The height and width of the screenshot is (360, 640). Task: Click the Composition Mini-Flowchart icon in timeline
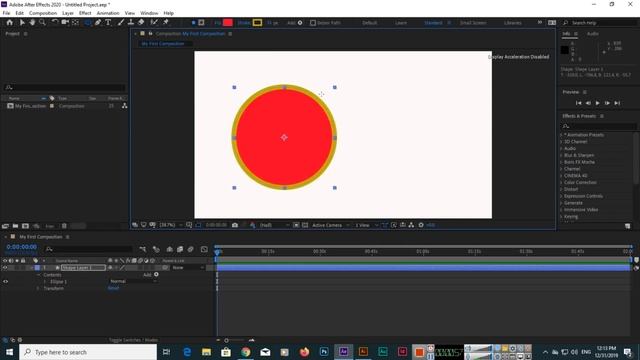142,249
